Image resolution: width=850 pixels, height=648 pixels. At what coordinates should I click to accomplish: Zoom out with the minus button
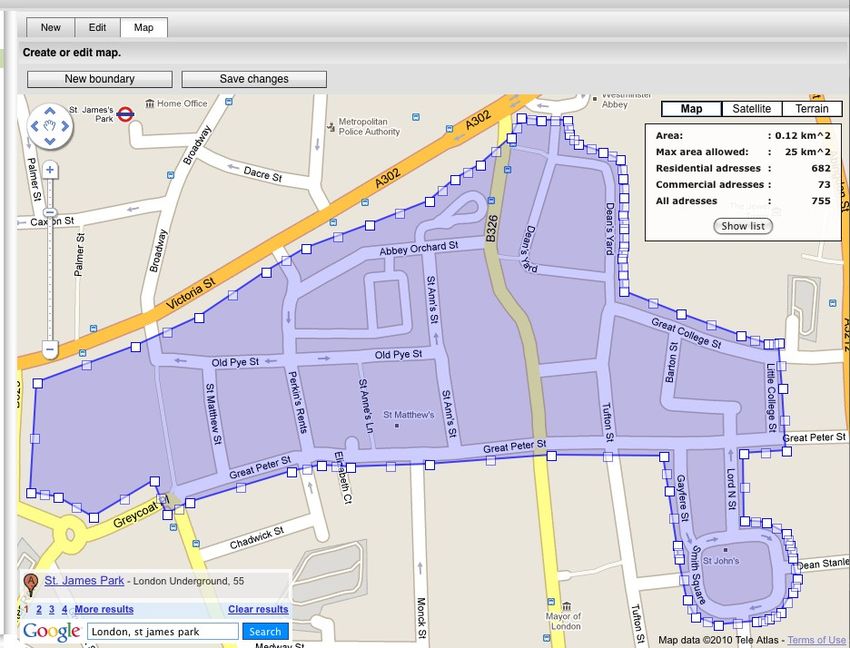(x=50, y=349)
